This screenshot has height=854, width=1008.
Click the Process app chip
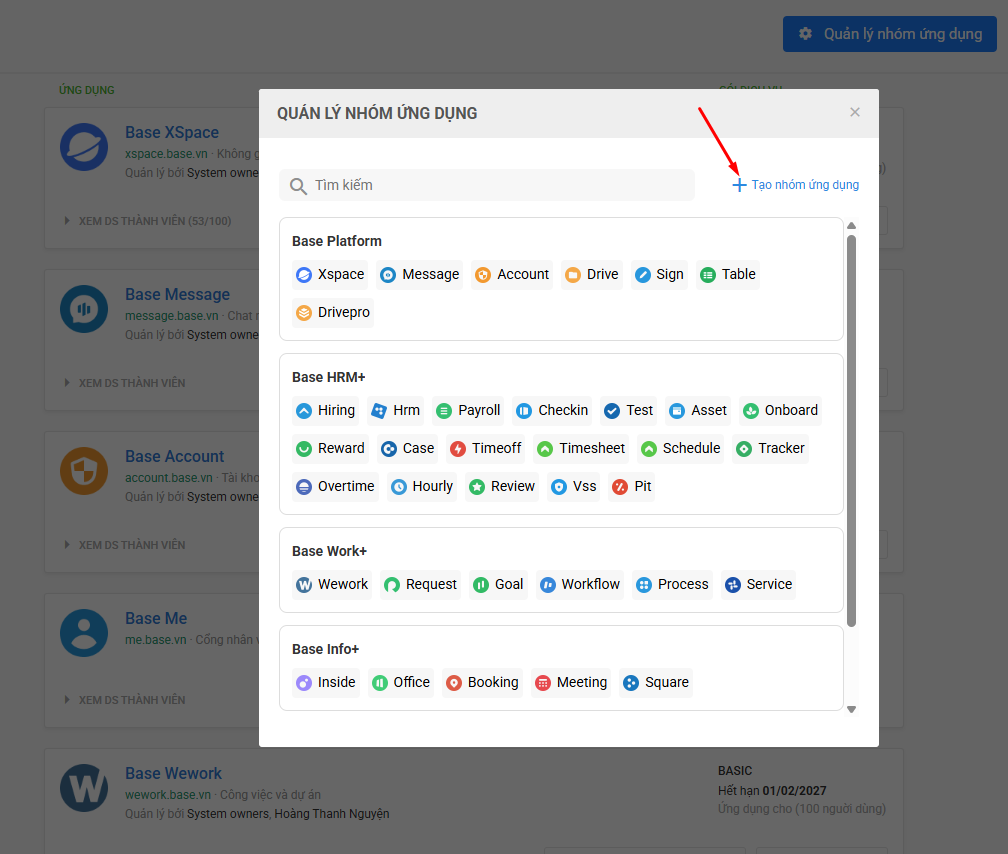672,585
